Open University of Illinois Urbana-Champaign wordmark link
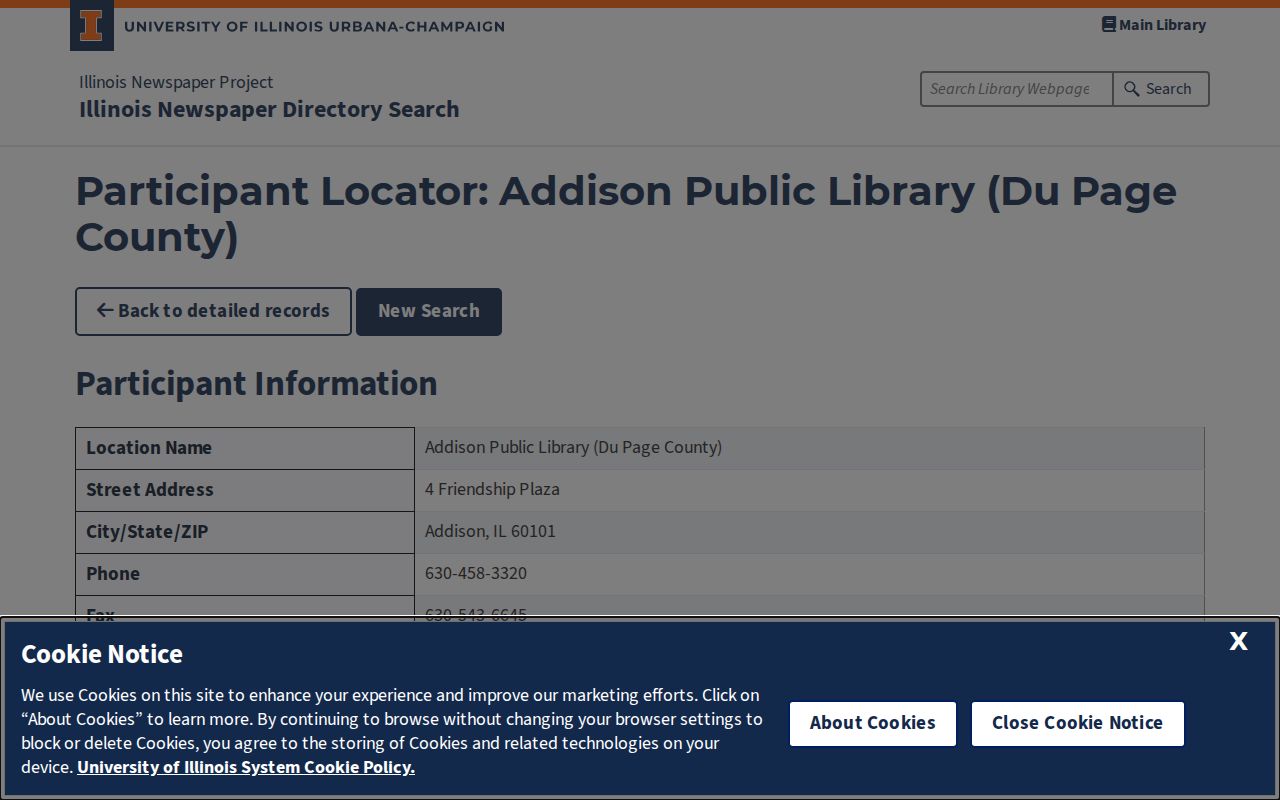 [x=314, y=26]
